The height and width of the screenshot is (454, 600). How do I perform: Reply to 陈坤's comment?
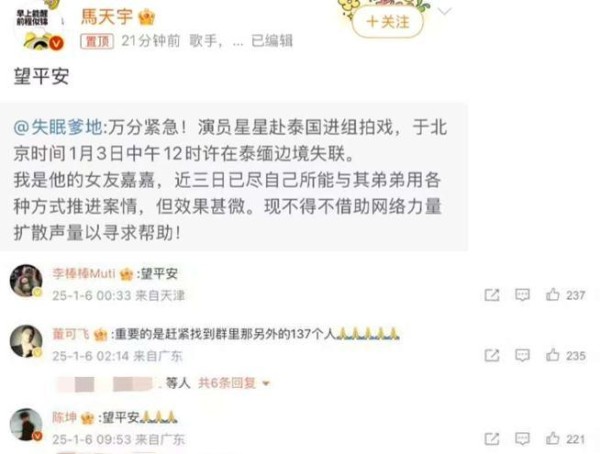pyautogui.click(x=522, y=439)
